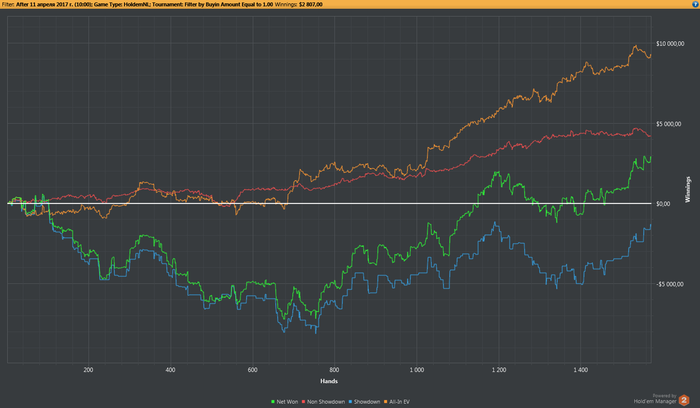Click the 1 200 hands x-axis tick label
The width and height of the screenshot is (700, 408).
pyautogui.click(x=499, y=370)
